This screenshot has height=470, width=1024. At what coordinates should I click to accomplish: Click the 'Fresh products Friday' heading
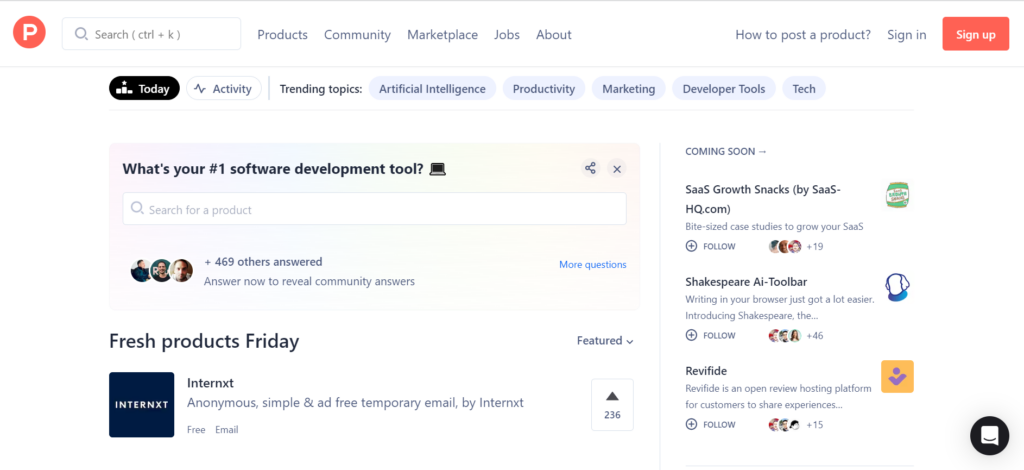pyautogui.click(x=204, y=341)
